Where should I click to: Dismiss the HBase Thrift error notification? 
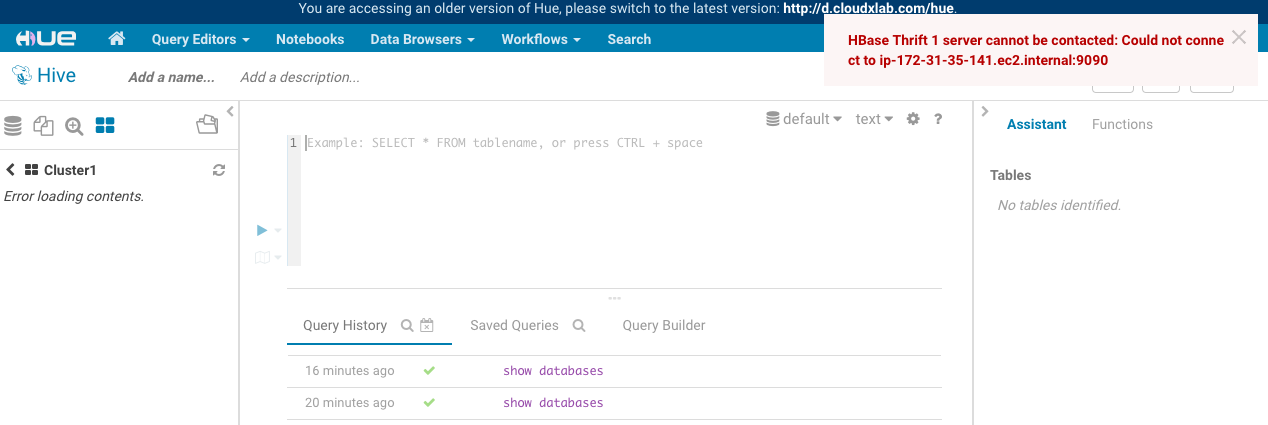1239,37
